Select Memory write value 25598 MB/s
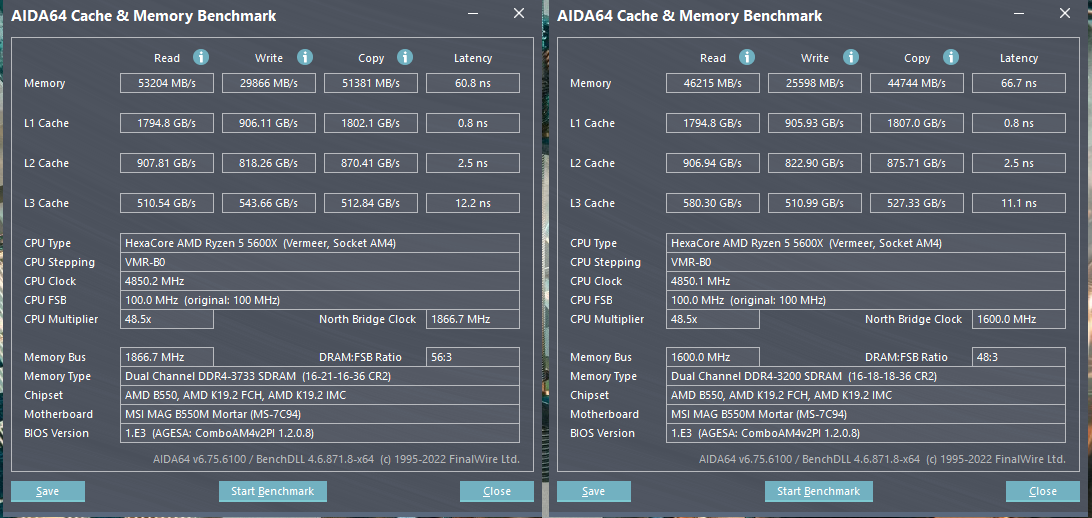This screenshot has height=518, width=1092. coord(815,84)
